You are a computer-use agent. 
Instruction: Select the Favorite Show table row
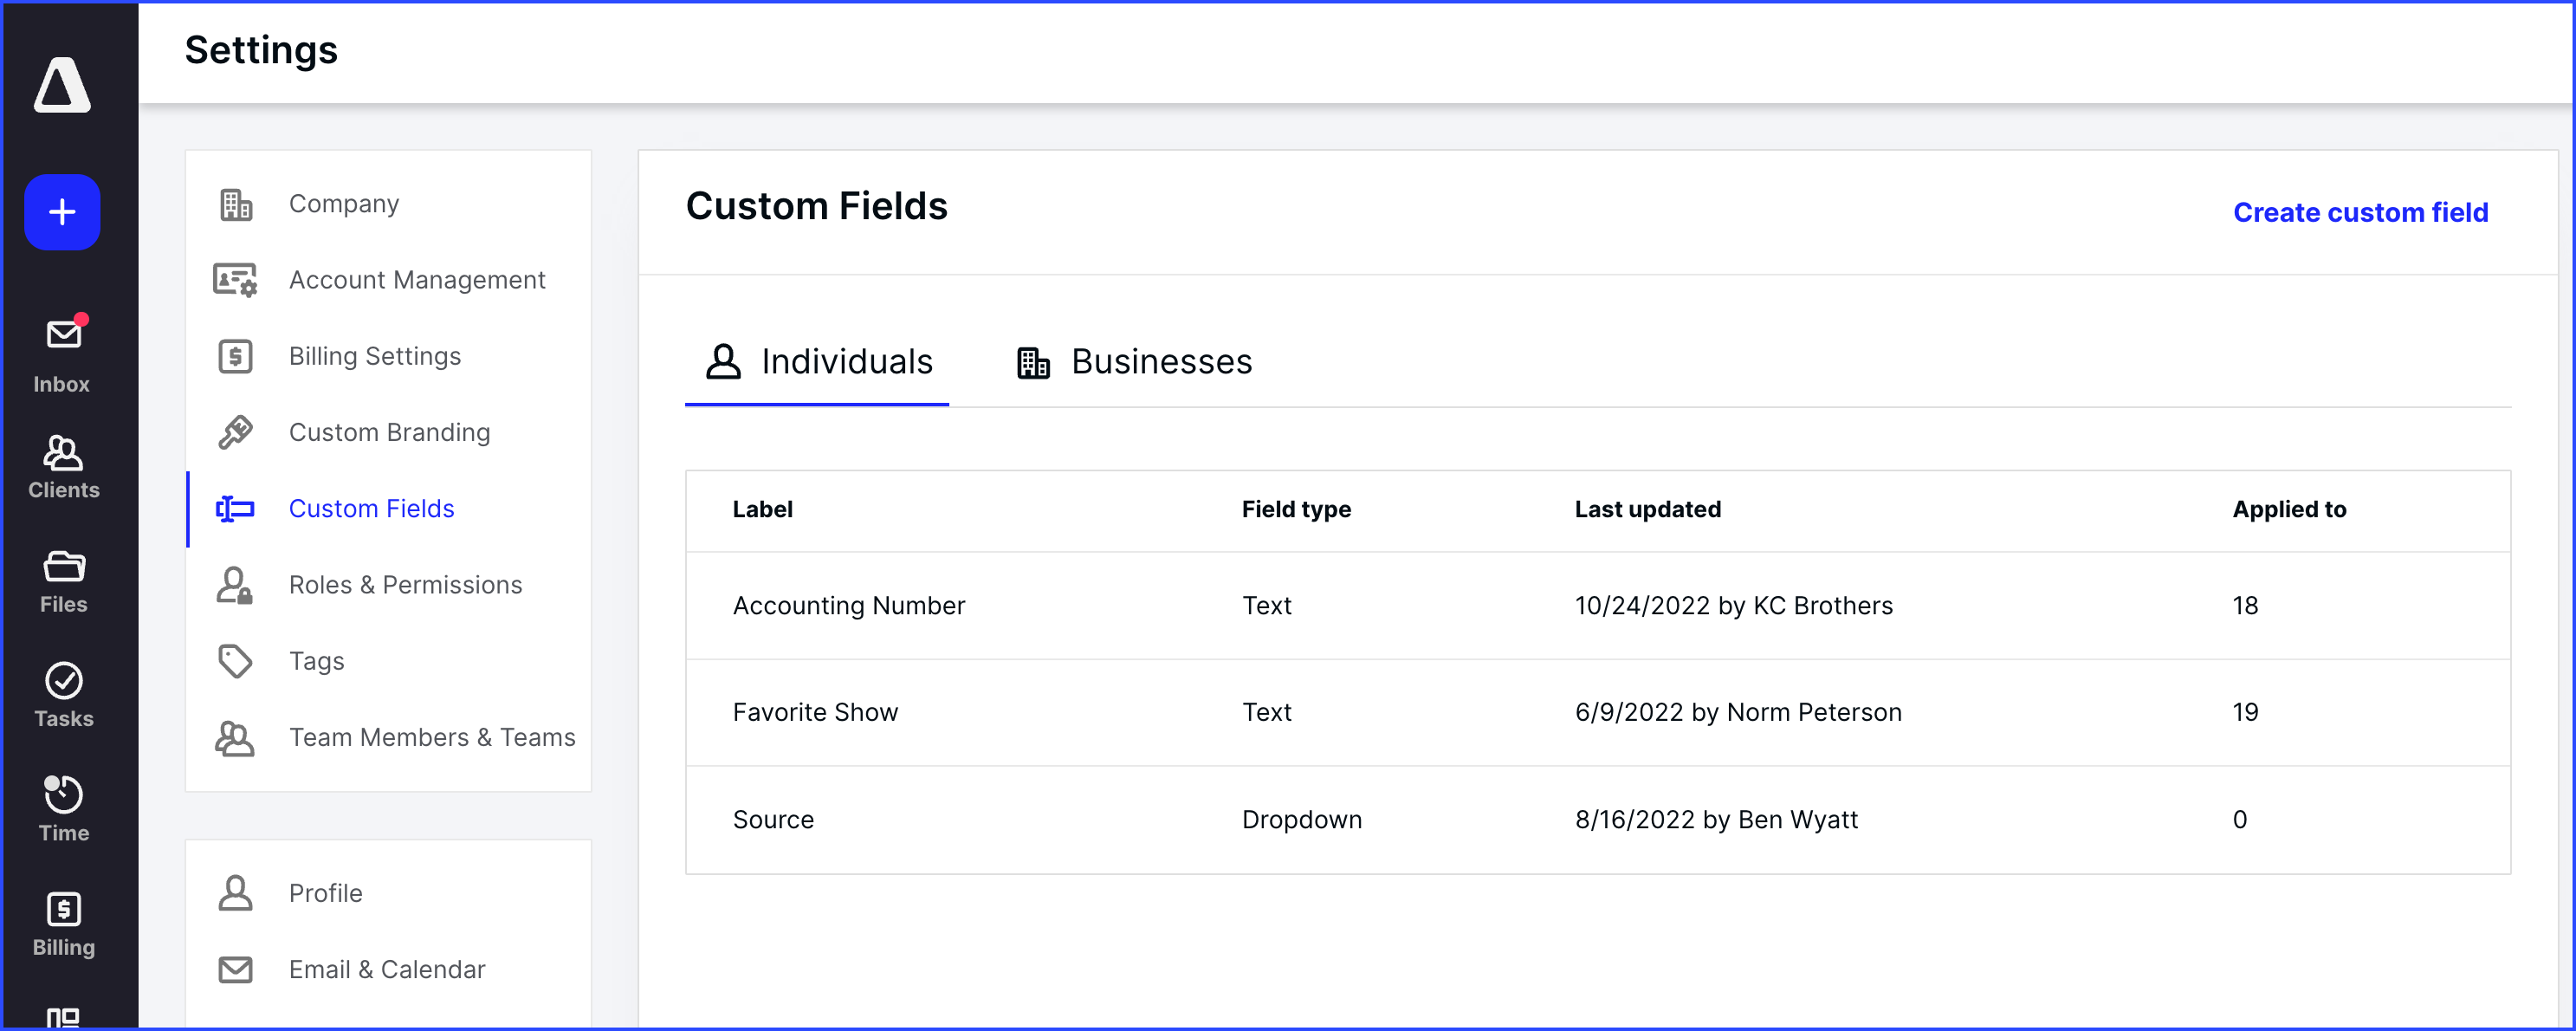point(1400,712)
